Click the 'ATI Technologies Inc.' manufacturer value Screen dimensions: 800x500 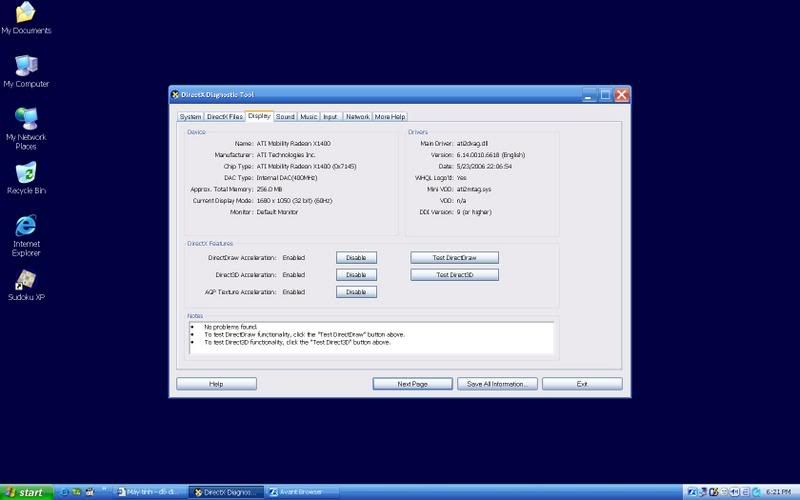(286, 155)
